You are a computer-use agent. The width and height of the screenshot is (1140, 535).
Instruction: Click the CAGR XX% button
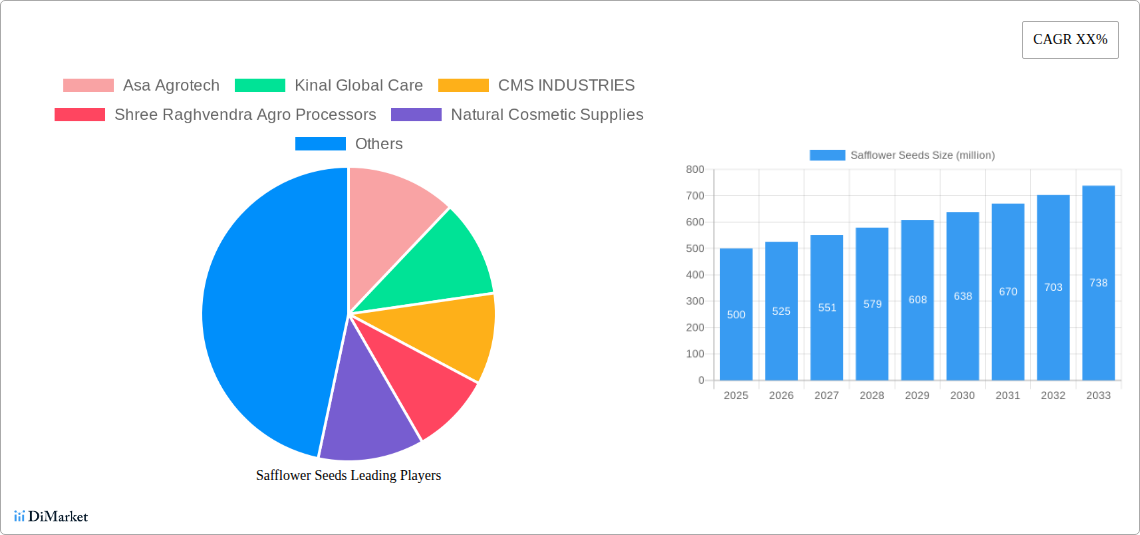tap(1070, 40)
